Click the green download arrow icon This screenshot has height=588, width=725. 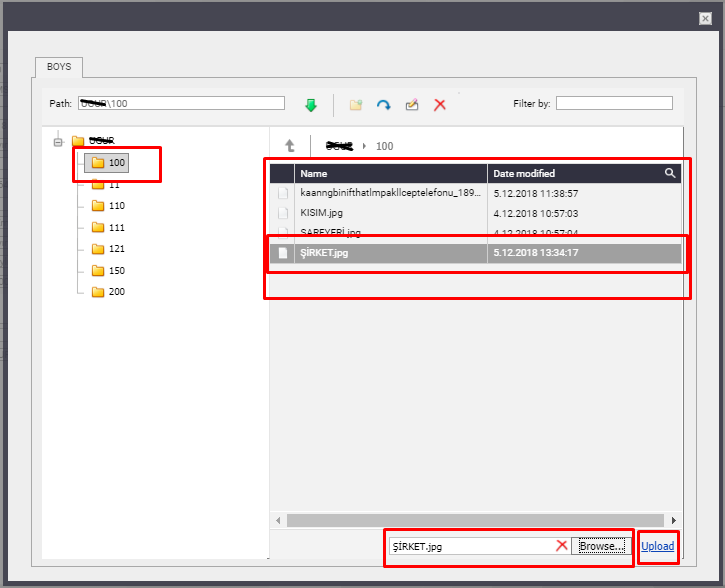pyautogui.click(x=310, y=104)
